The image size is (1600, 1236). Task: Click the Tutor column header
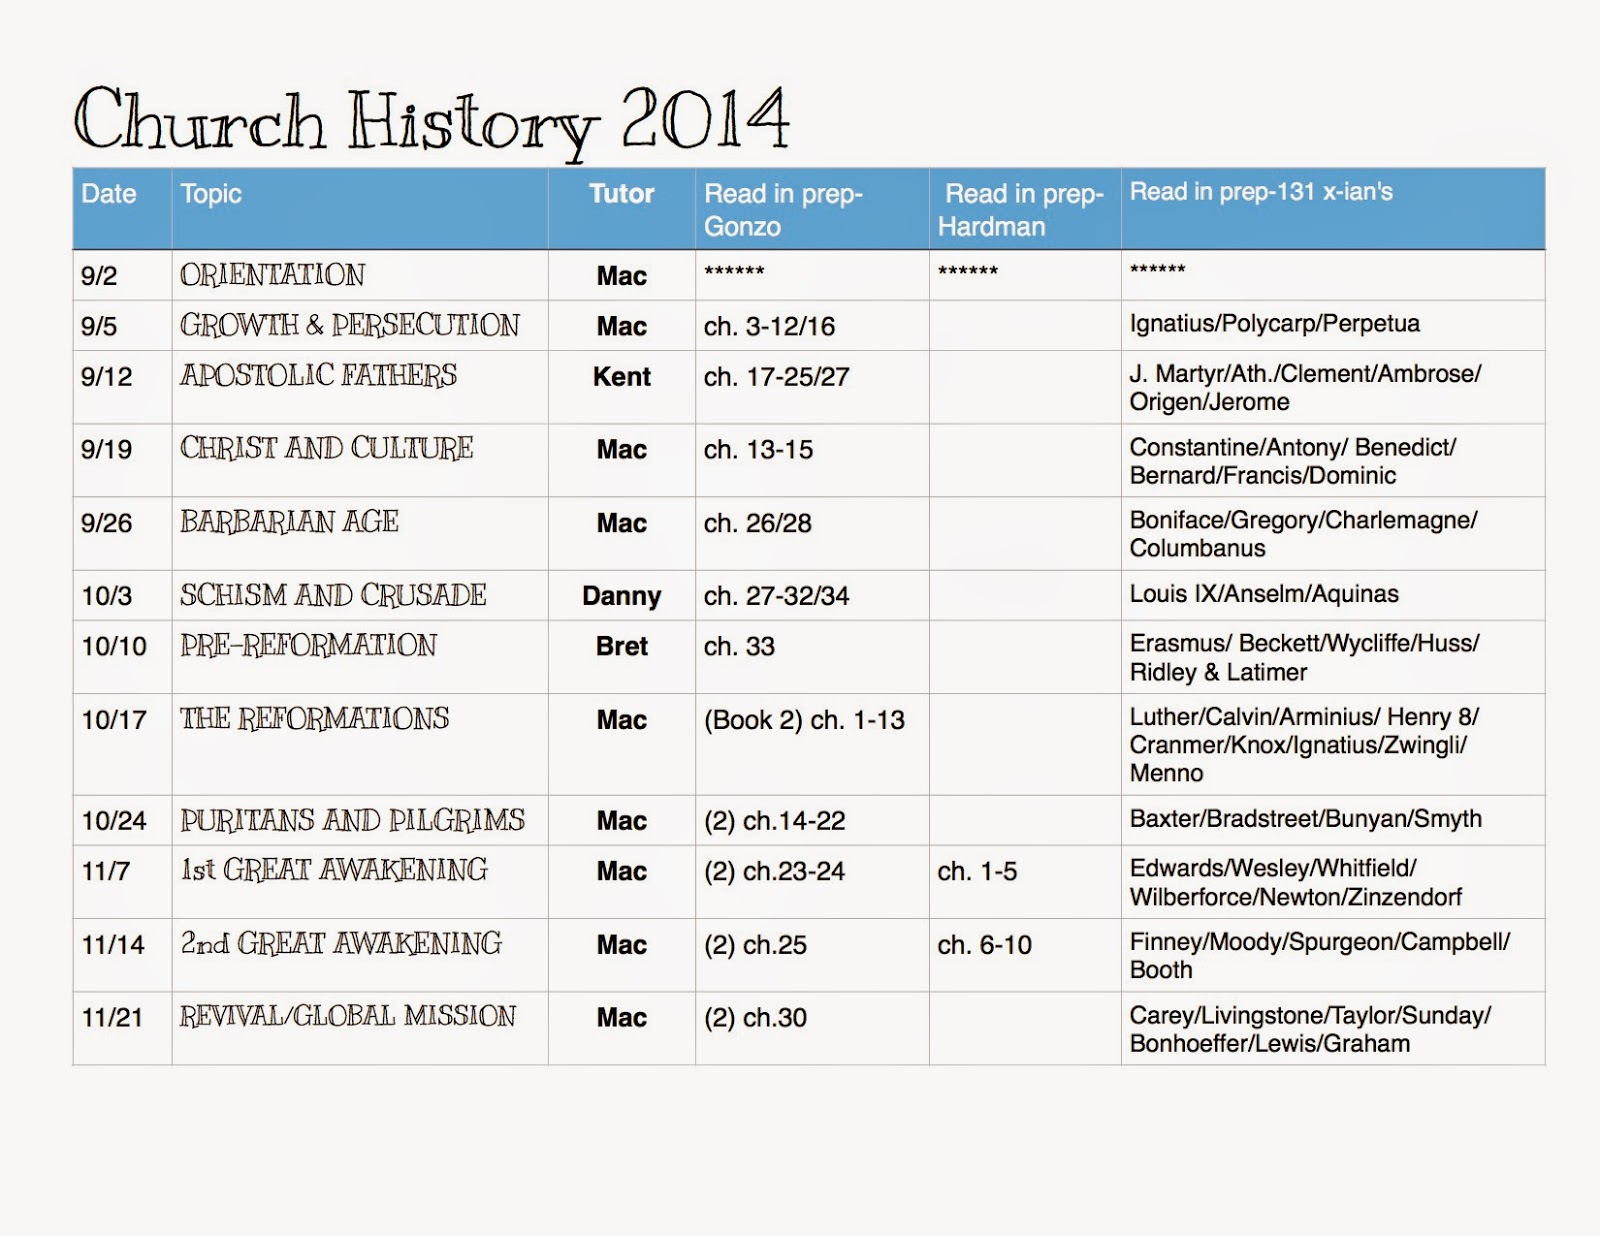621,196
